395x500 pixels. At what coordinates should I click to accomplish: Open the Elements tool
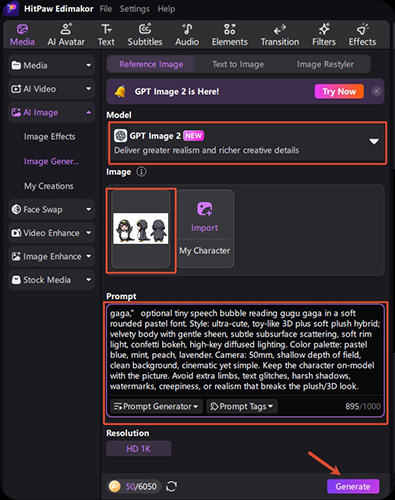[230, 35]
